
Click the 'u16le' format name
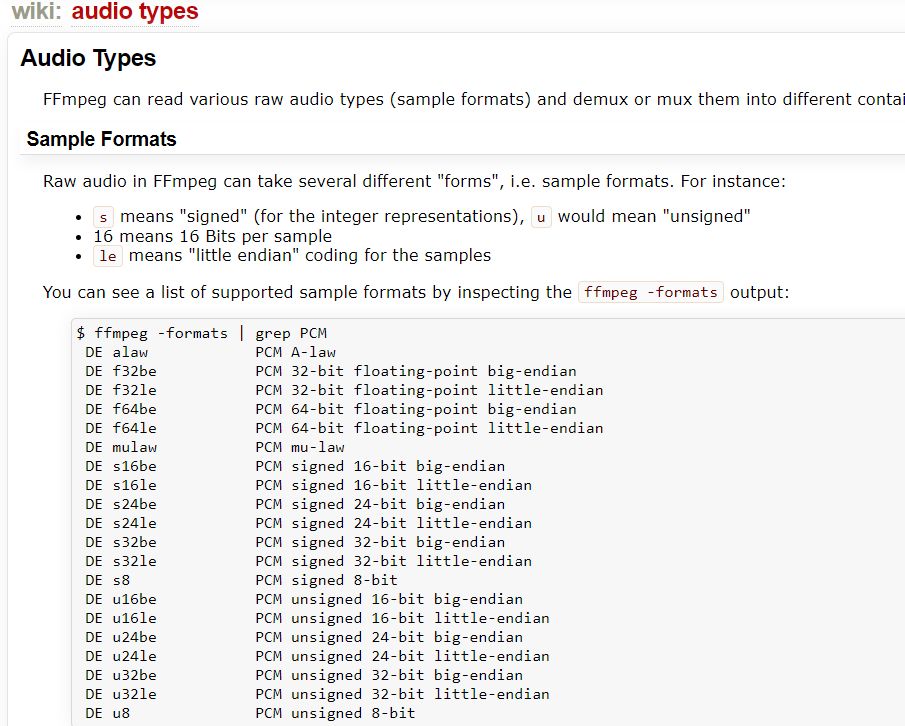pyautogui.click(x=134, y=618)
